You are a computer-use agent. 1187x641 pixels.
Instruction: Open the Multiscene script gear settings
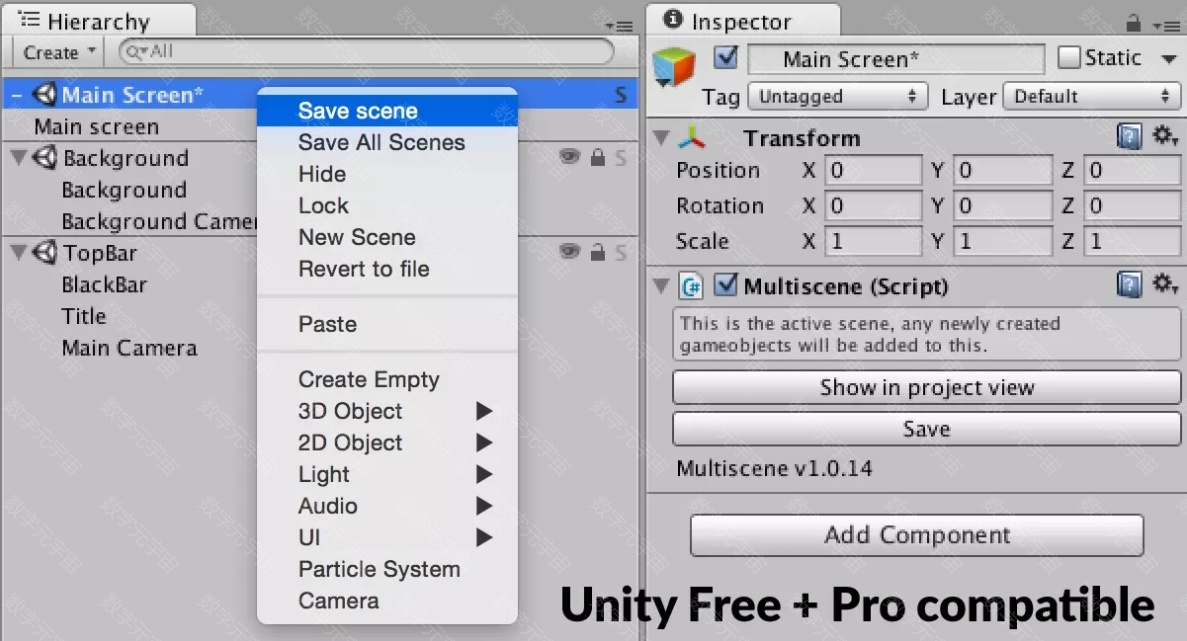click(x=1164, y=285)
